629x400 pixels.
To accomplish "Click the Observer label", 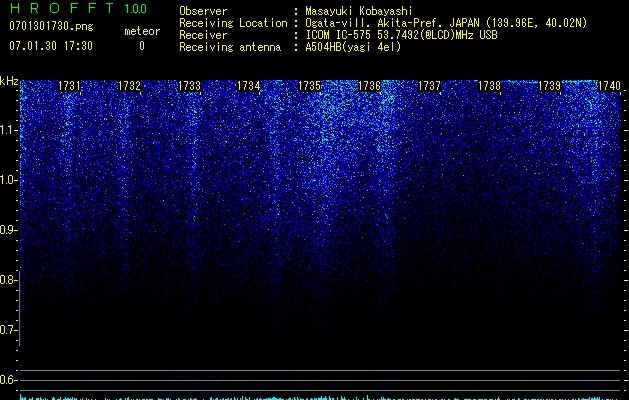I will tap(203, 11).
